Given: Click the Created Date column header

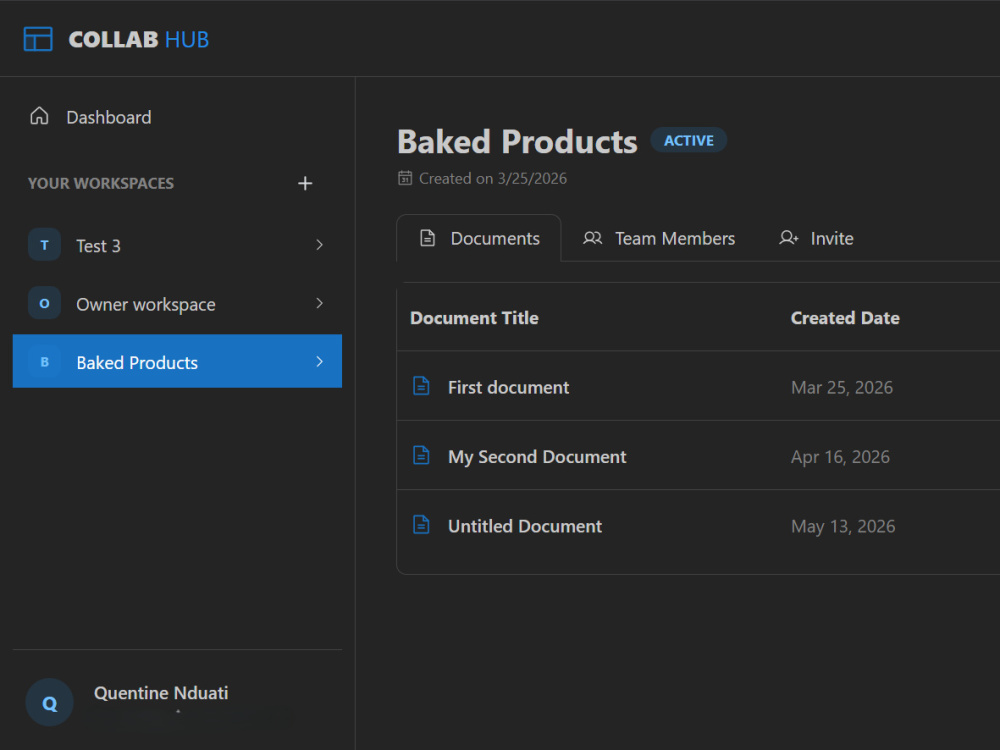Looking at the screenshot, I should (x=845, y=318).
